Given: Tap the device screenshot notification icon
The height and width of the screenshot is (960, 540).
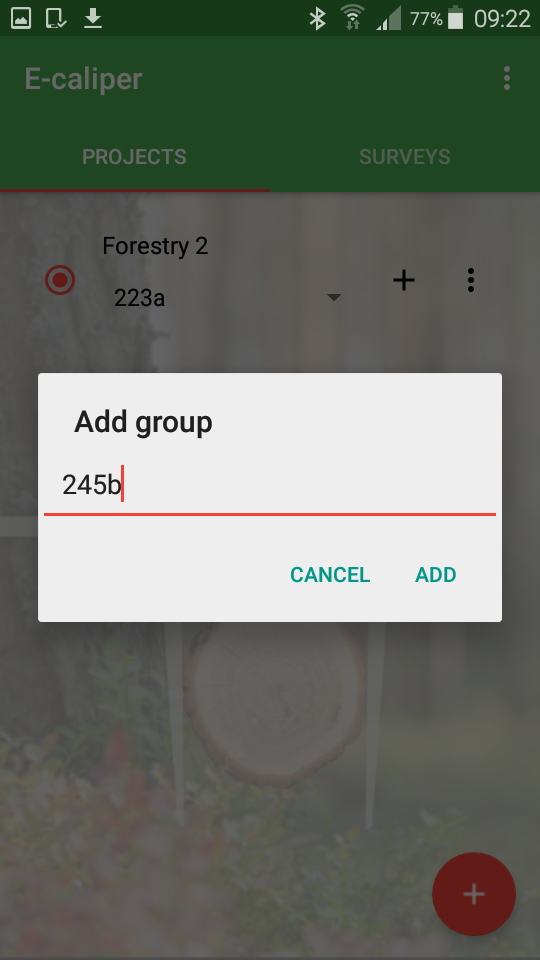Looking at the screenshot, I should tap(56, 18).
